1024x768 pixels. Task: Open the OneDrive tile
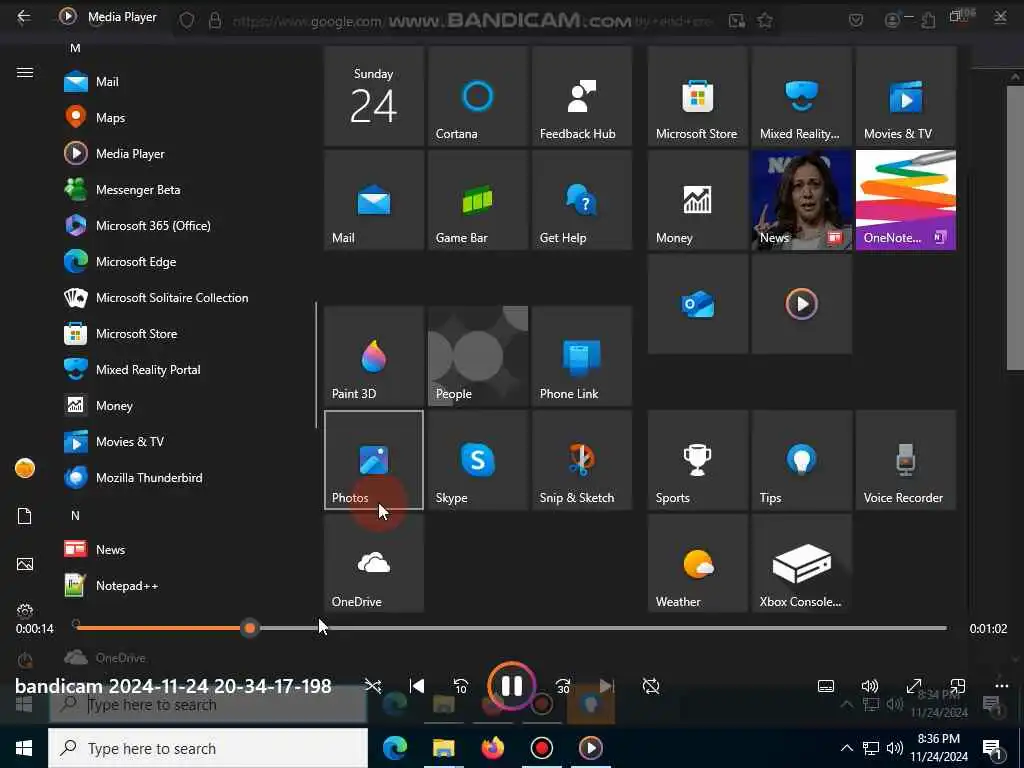(x=374, y=564)
